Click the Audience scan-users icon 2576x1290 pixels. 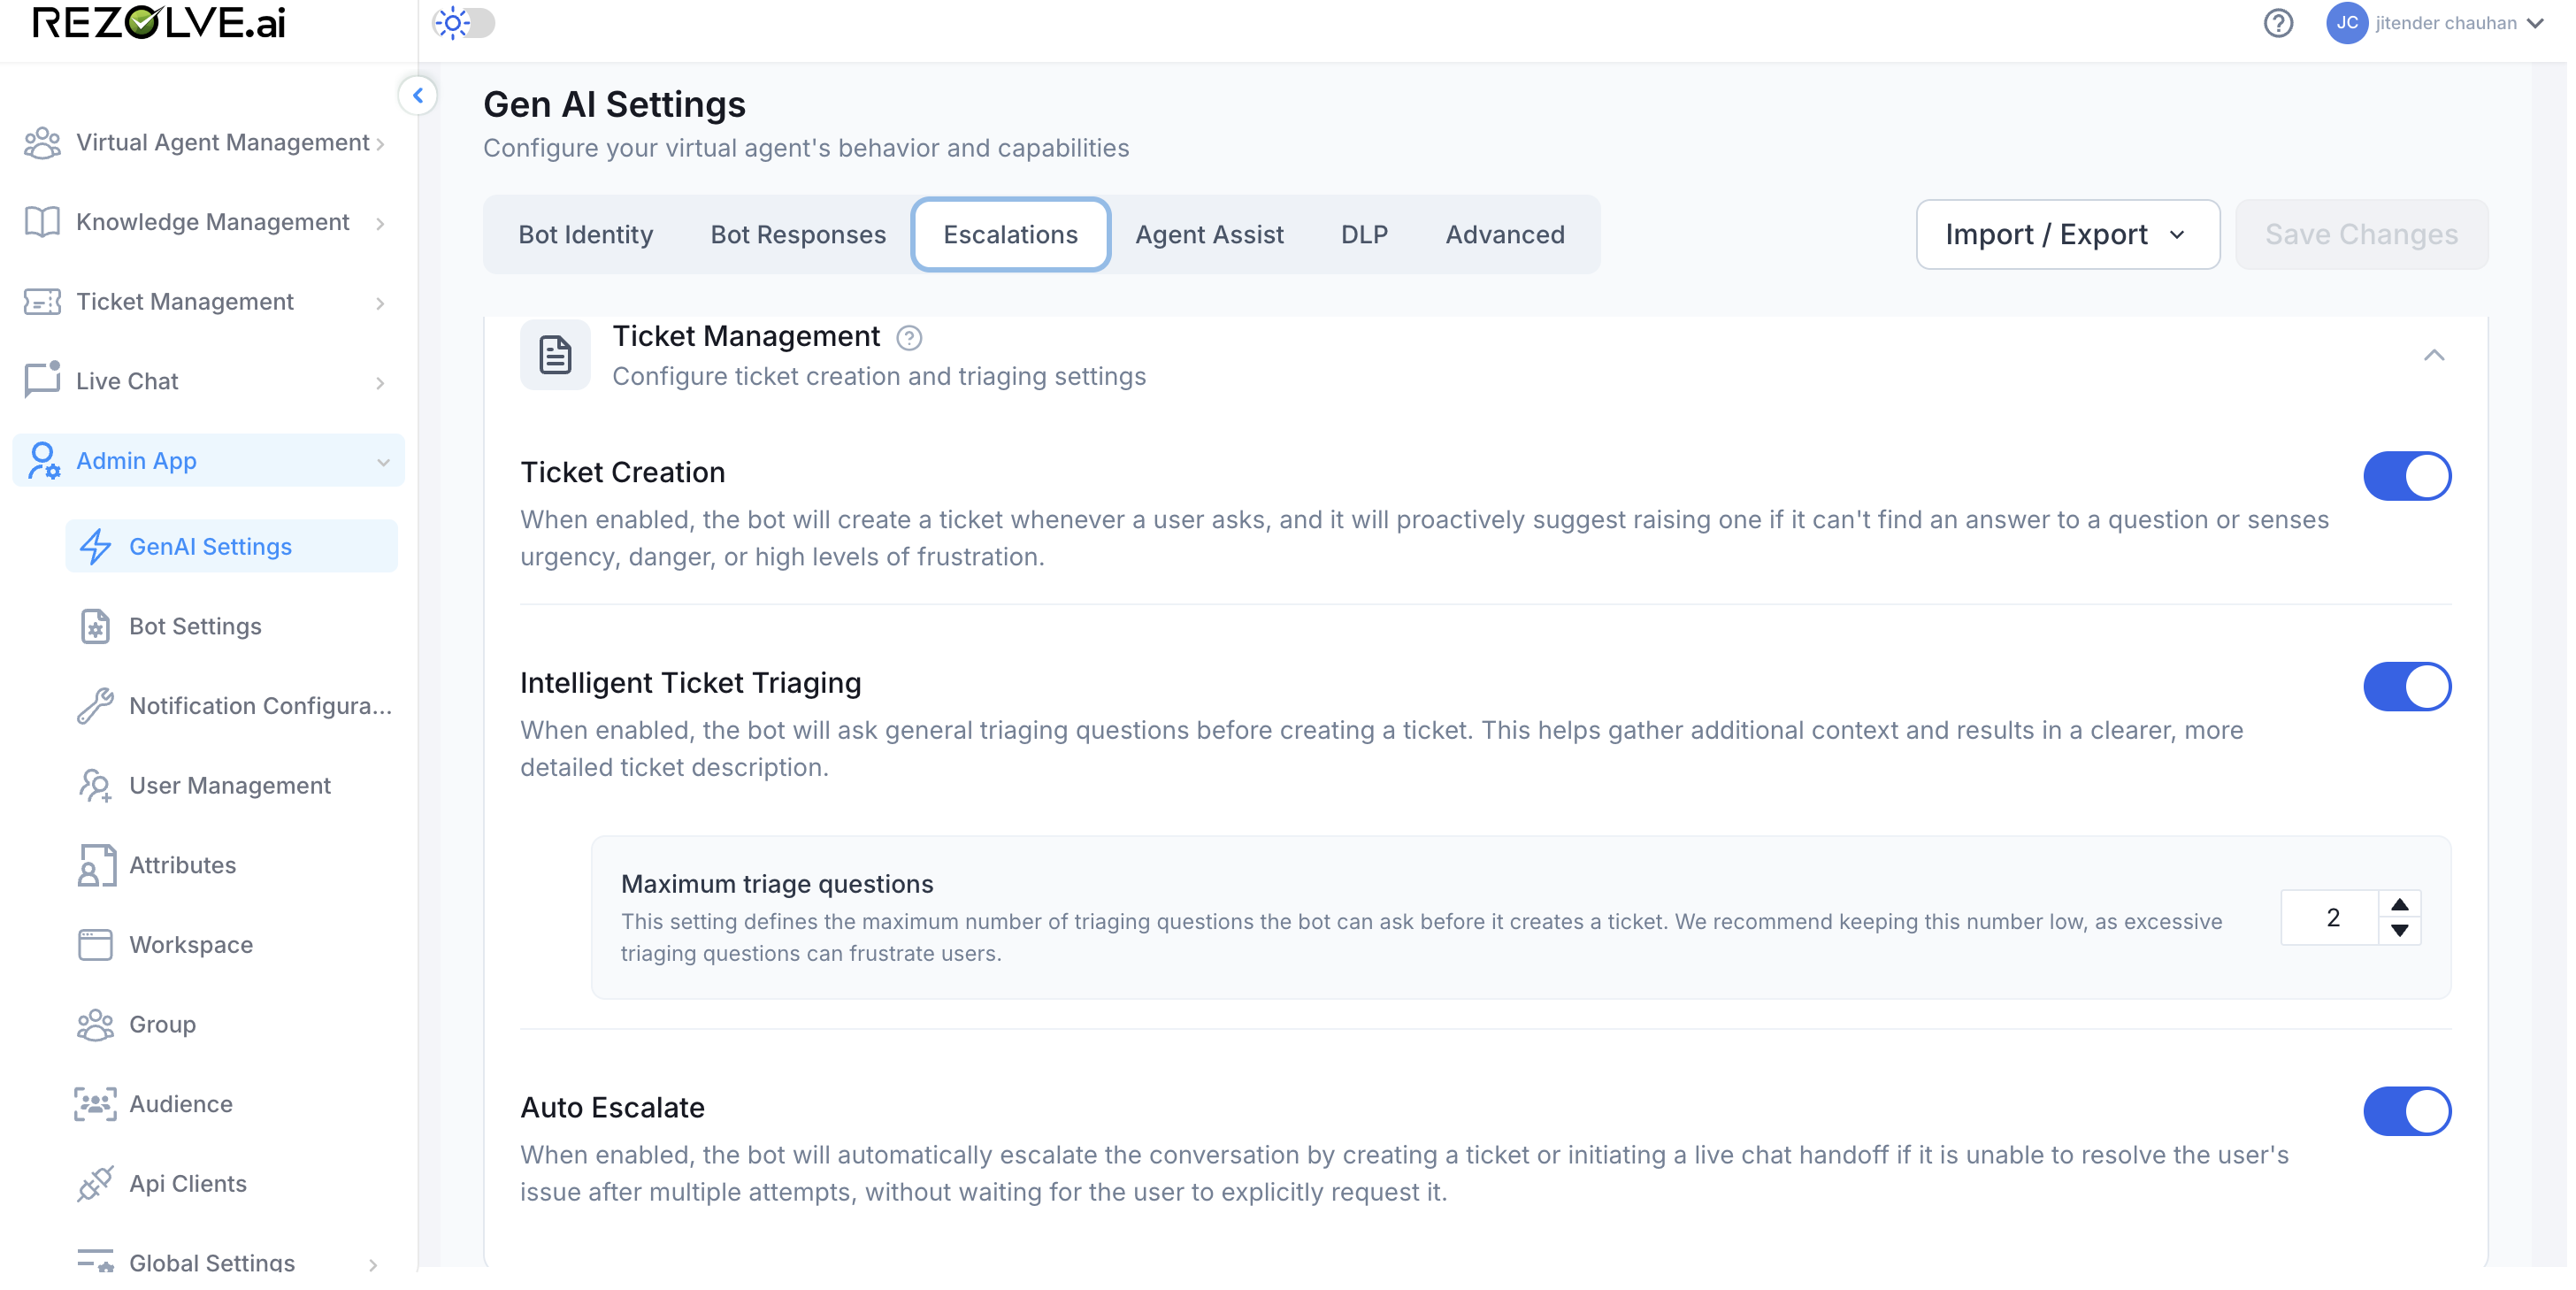[x=96, y=1105]
